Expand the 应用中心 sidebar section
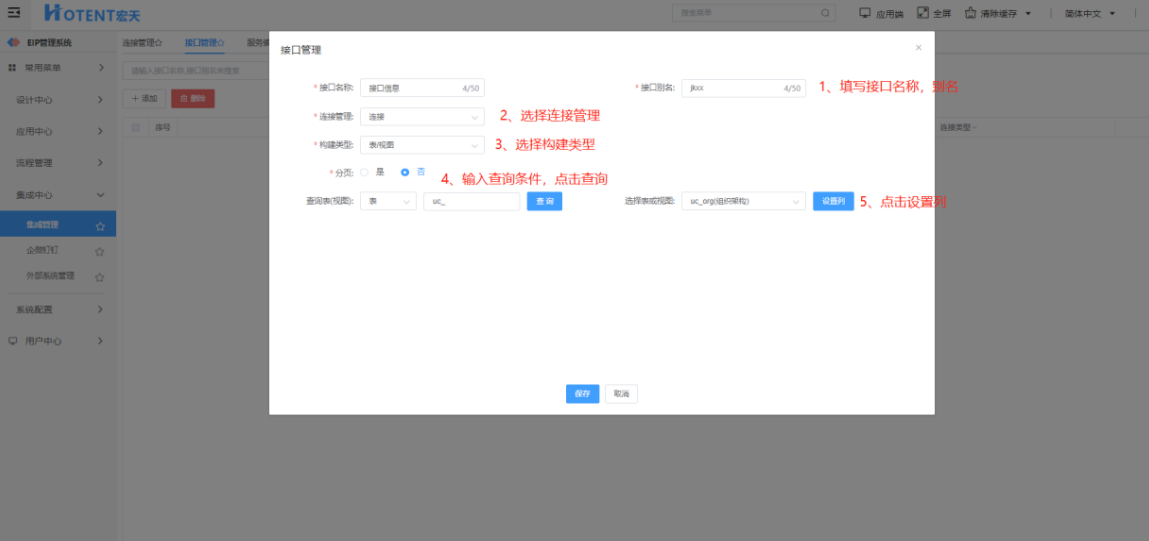This screenshot has height=541, width=1149. pyautogui.click(x=101, y=131)
